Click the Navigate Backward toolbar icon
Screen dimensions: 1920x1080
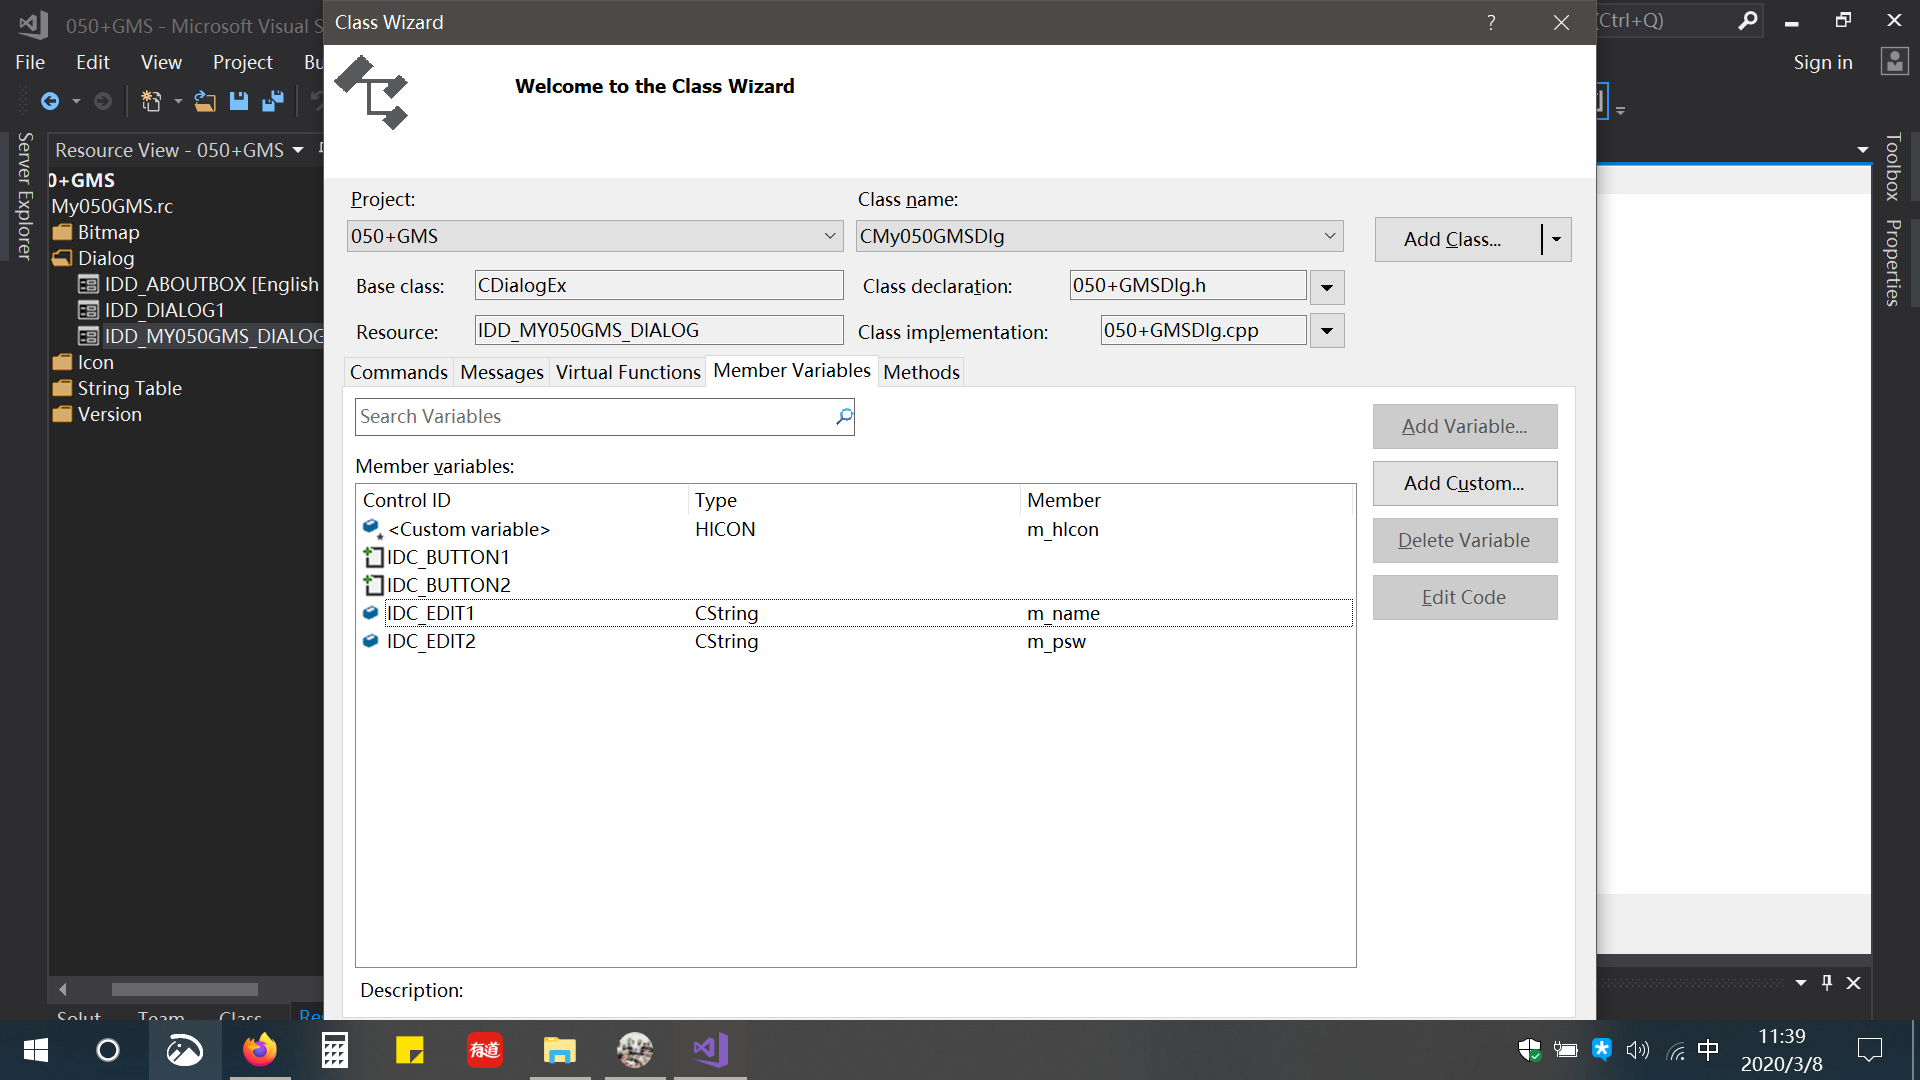pos(52,101)
